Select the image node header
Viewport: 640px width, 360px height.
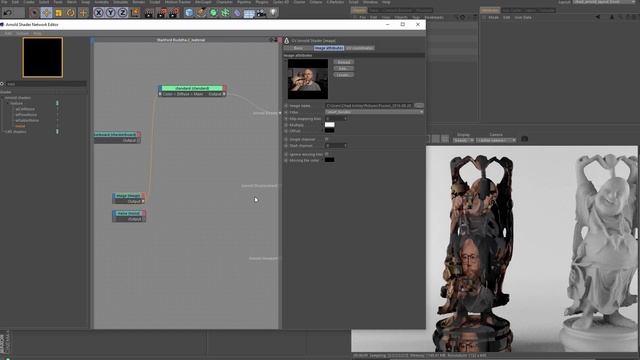[x=128, y=196]
